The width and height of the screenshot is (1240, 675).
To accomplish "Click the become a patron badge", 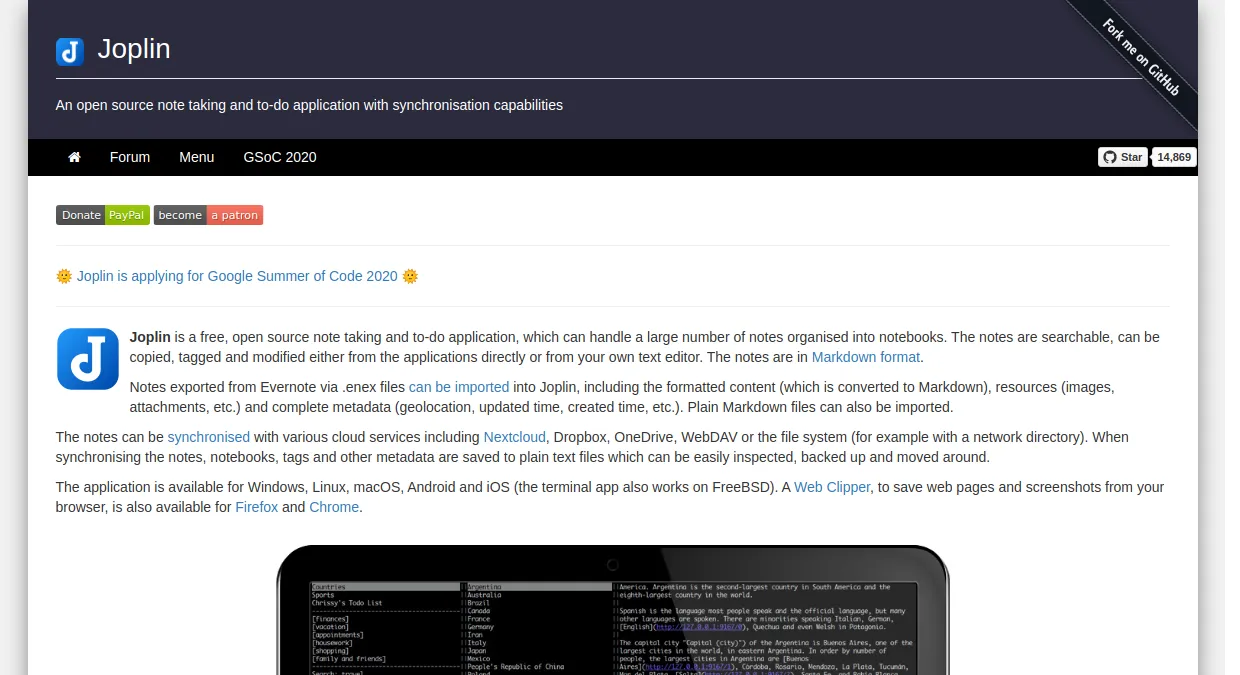I will tap(208, 215).
